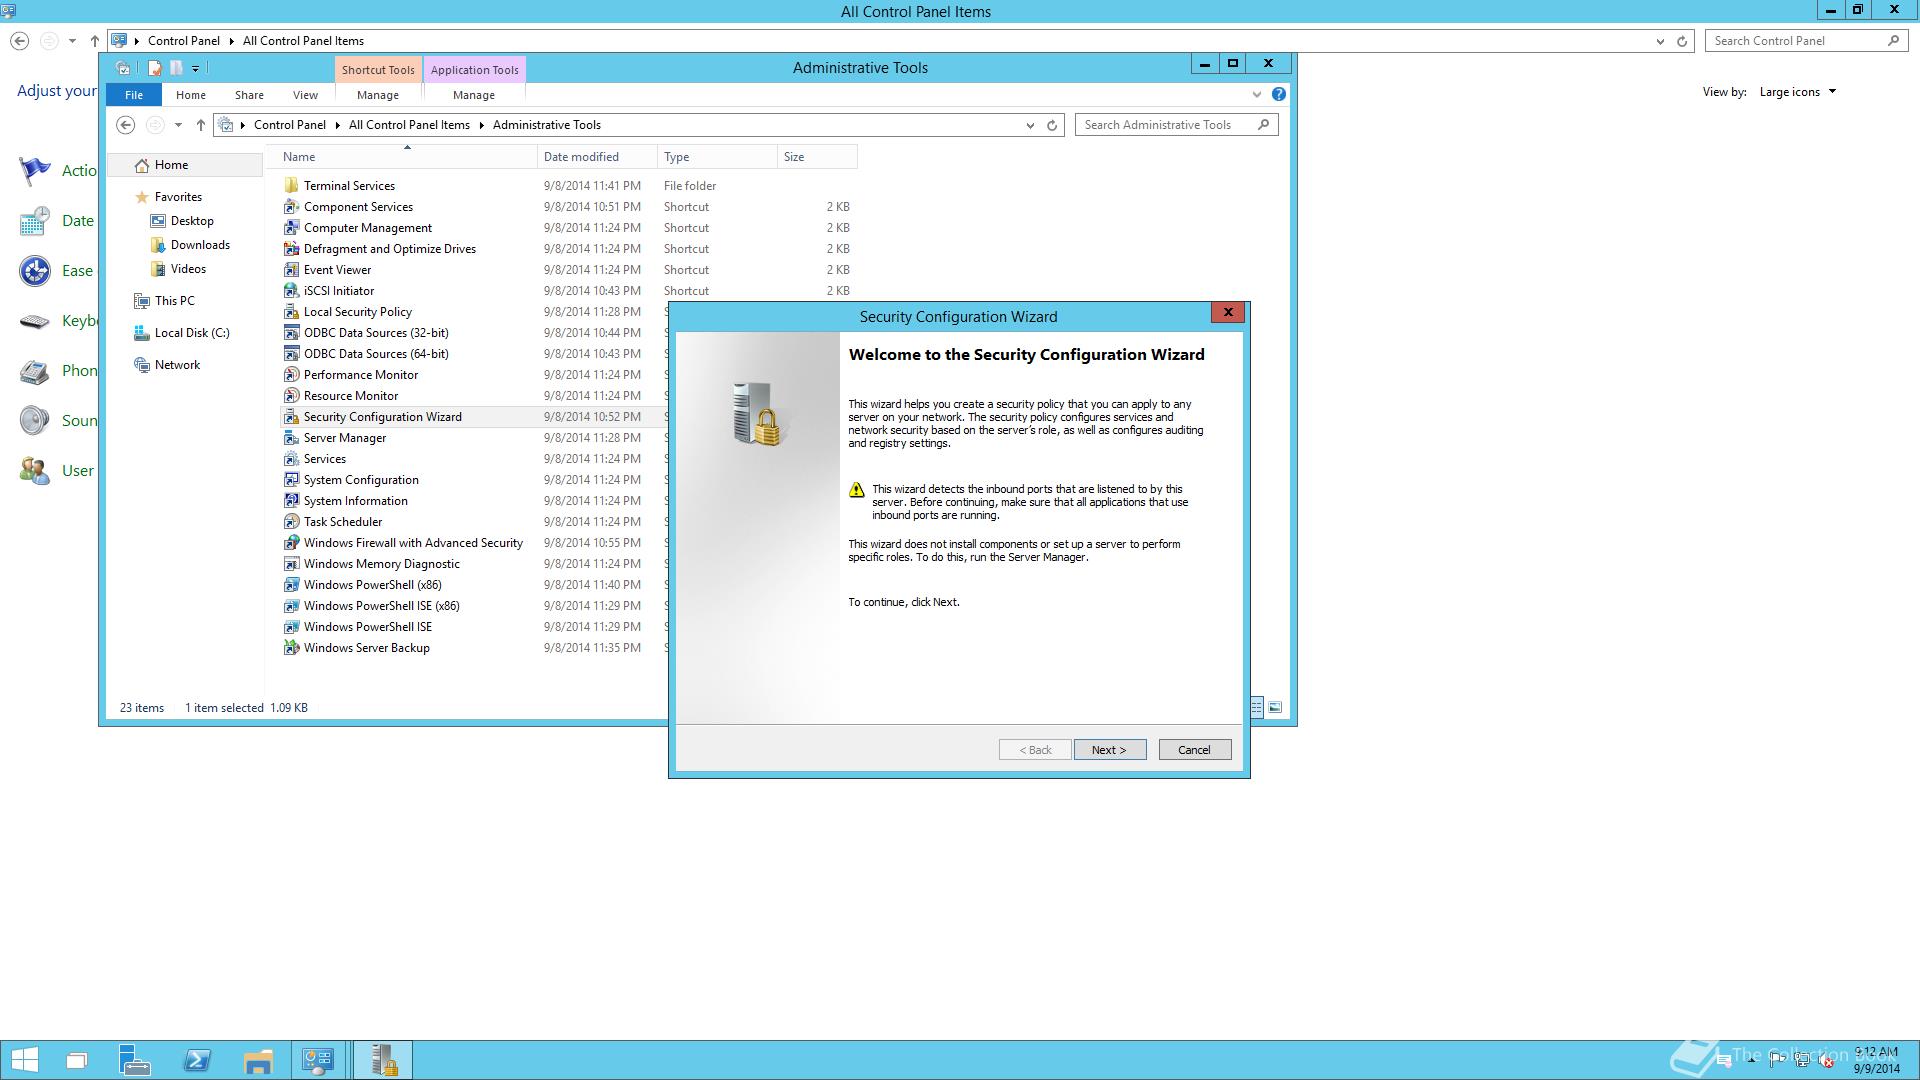The width and height of the screenshot is (1920, 1080).
Task: Click Event Viewer shortcut icon
Action: coord(291,269)
